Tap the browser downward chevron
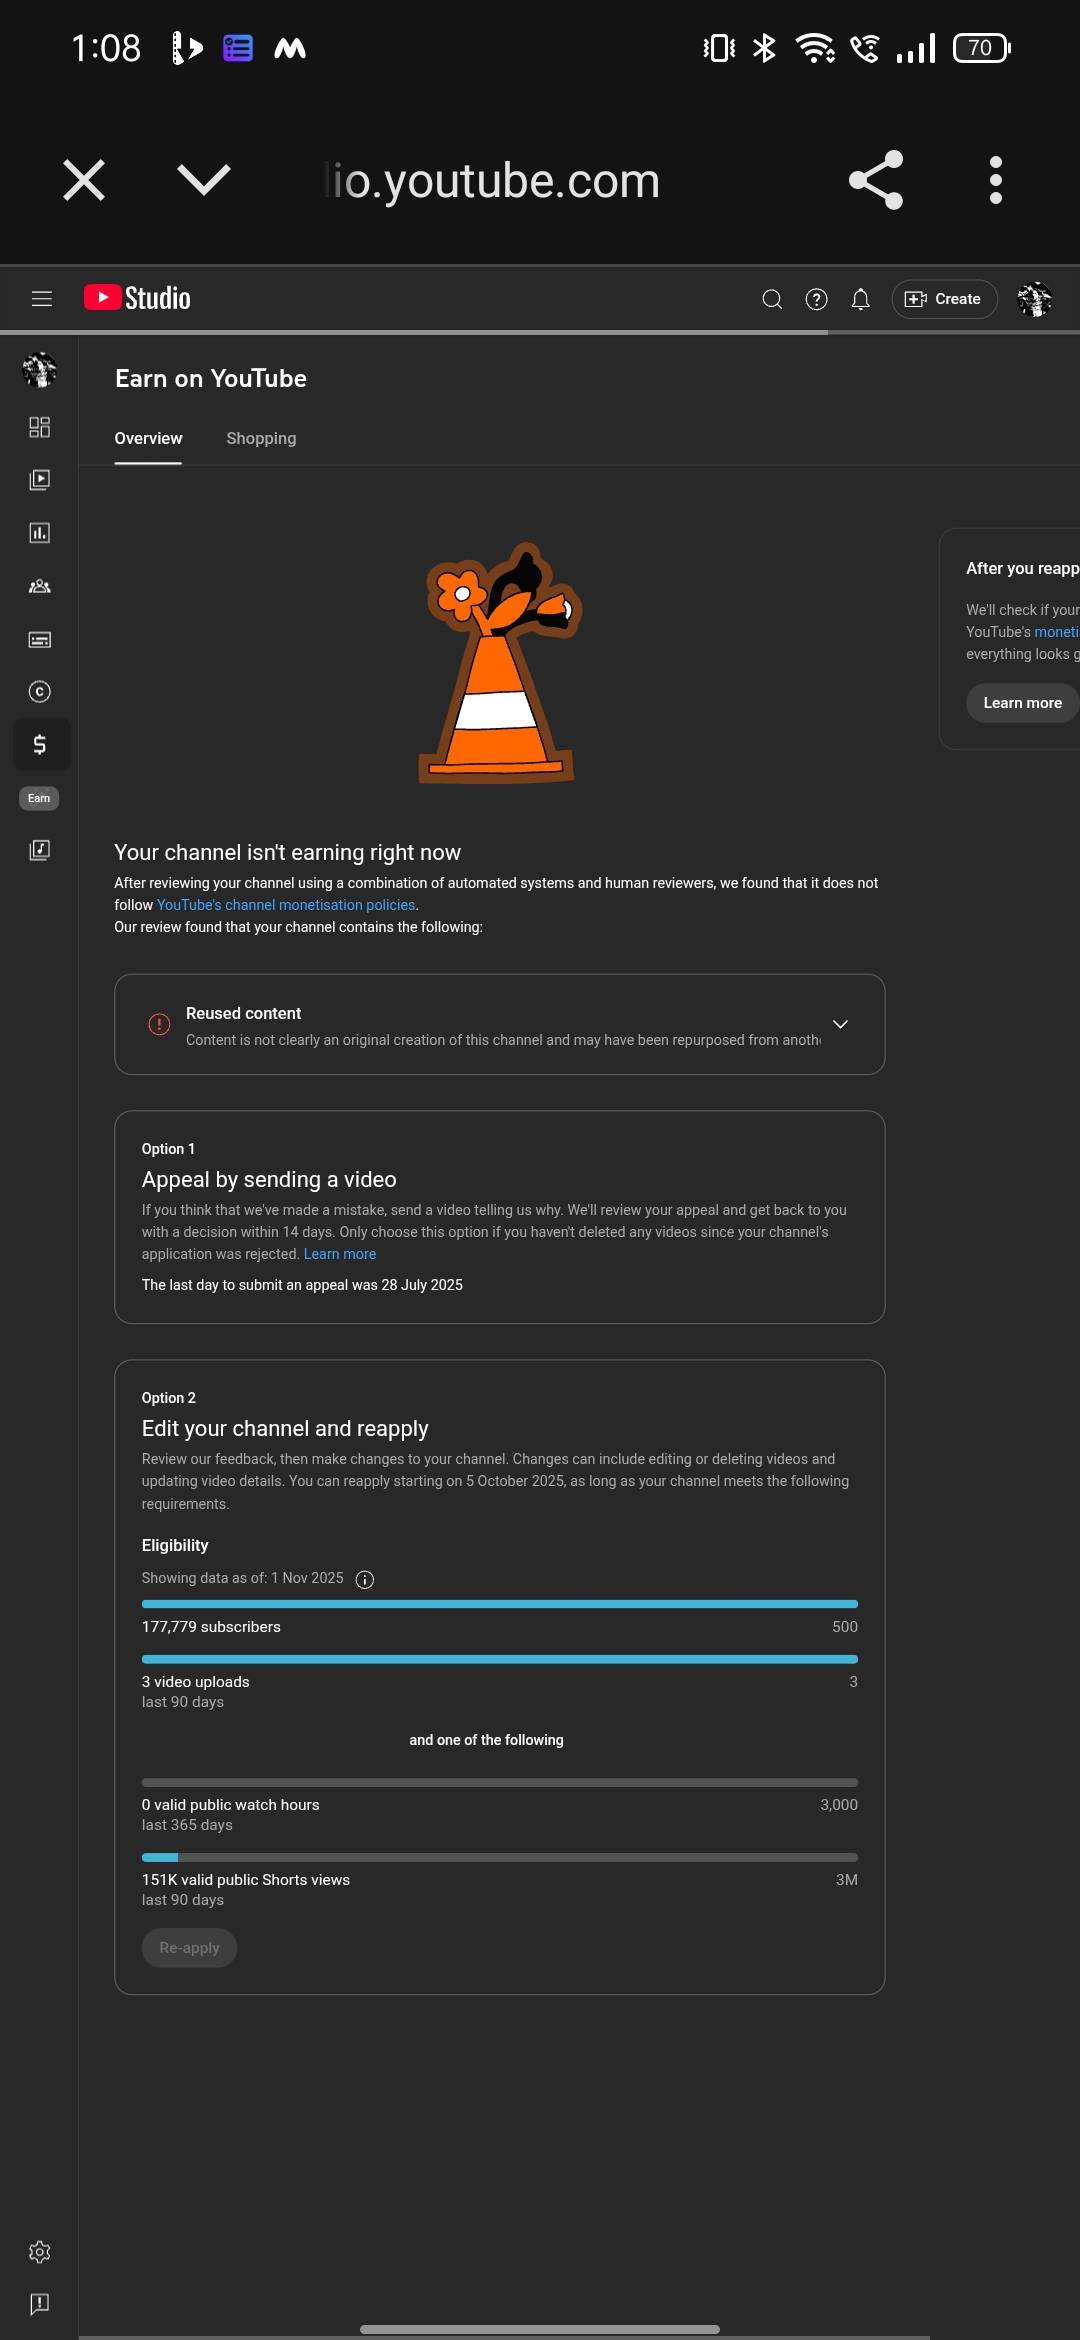Viewport: 1080px width, 2340px height. (203, 180)
